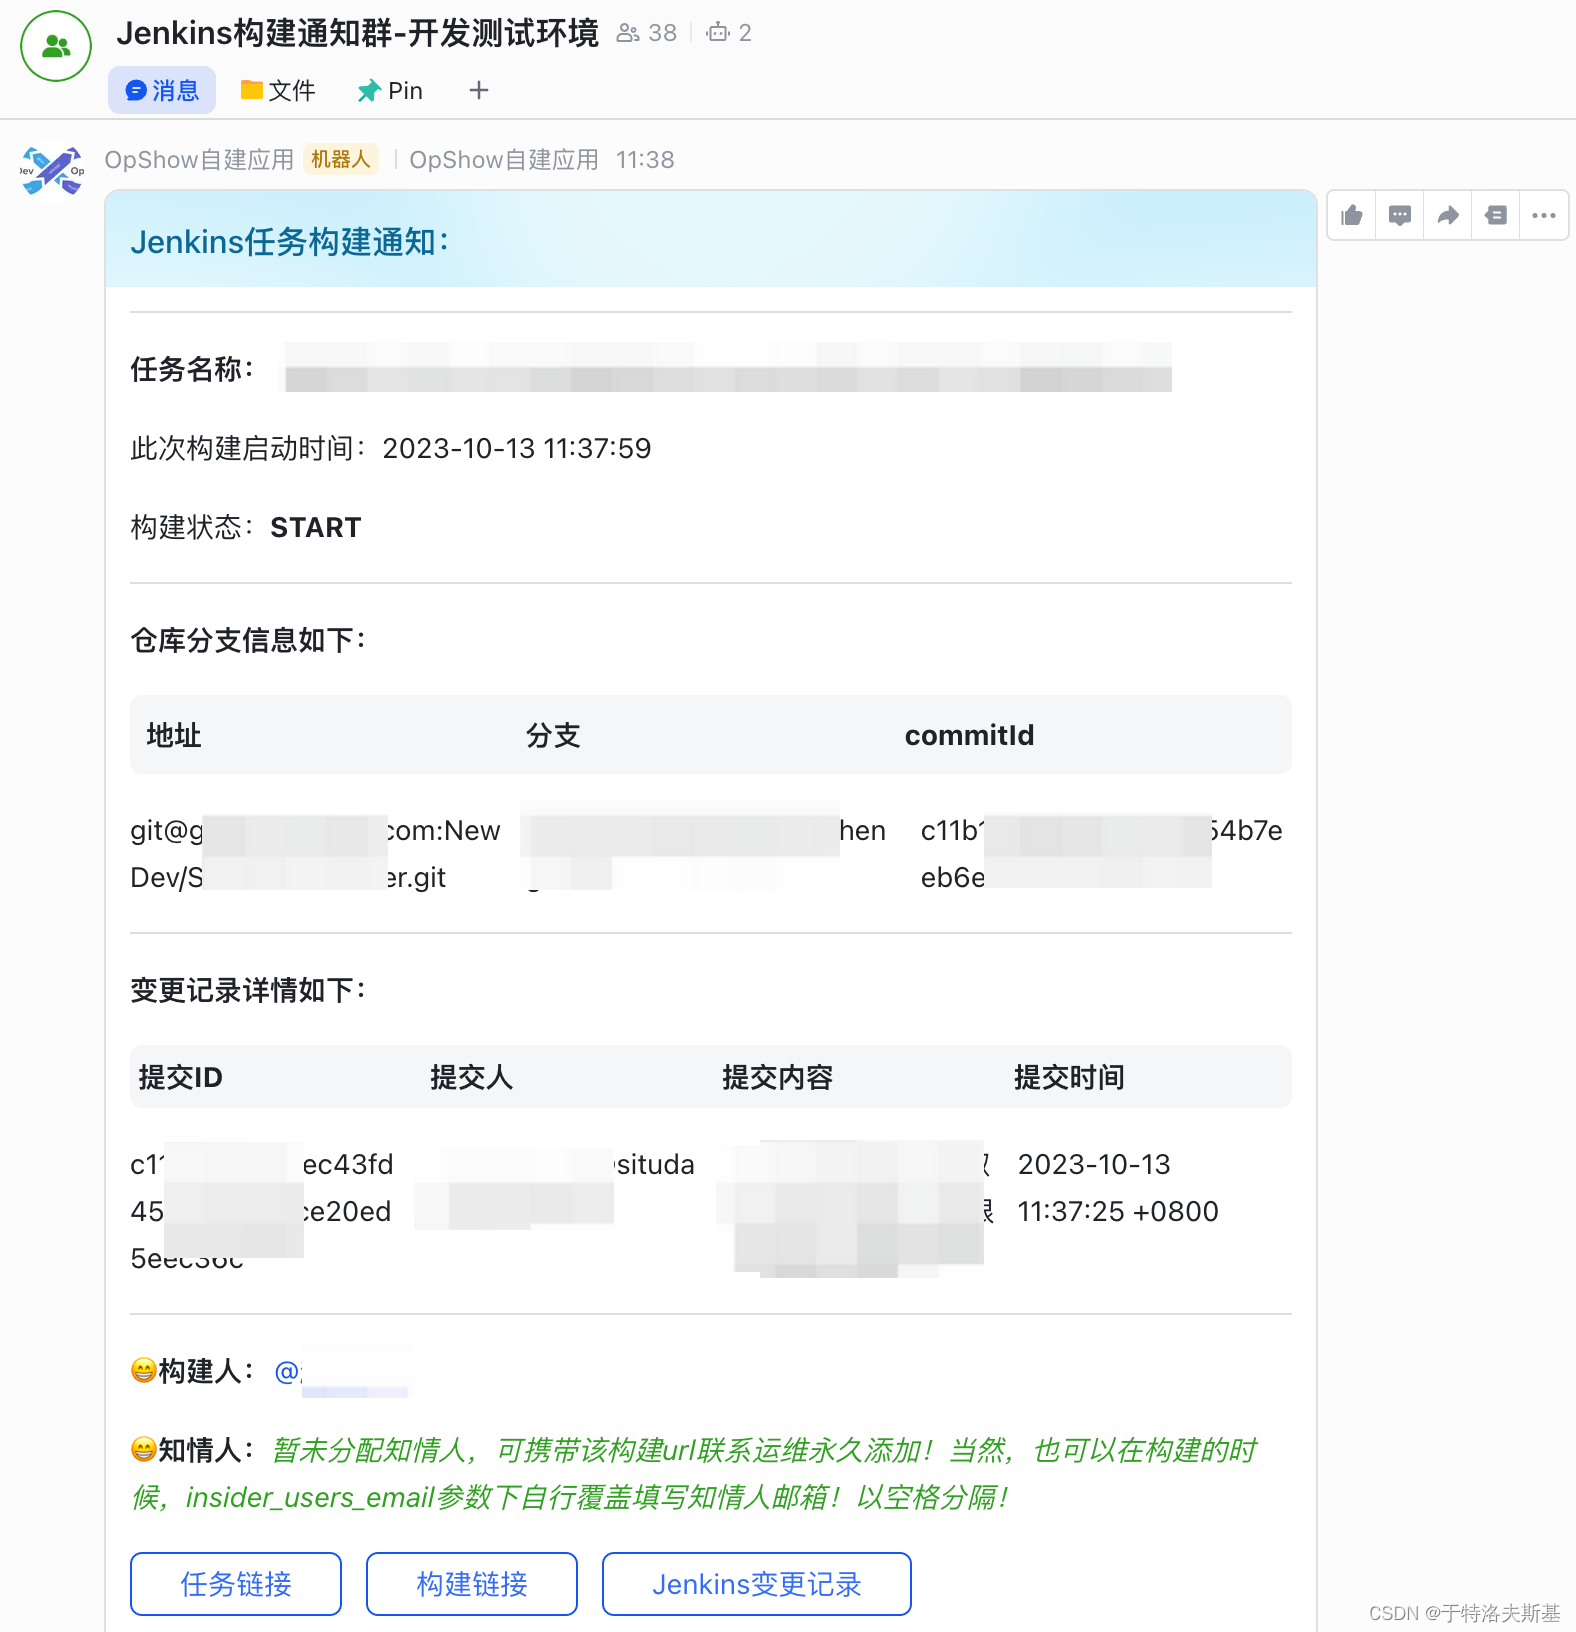Click the 提交ID column header
This screenshot has height=1632, width=1576.
point(180,1077)
